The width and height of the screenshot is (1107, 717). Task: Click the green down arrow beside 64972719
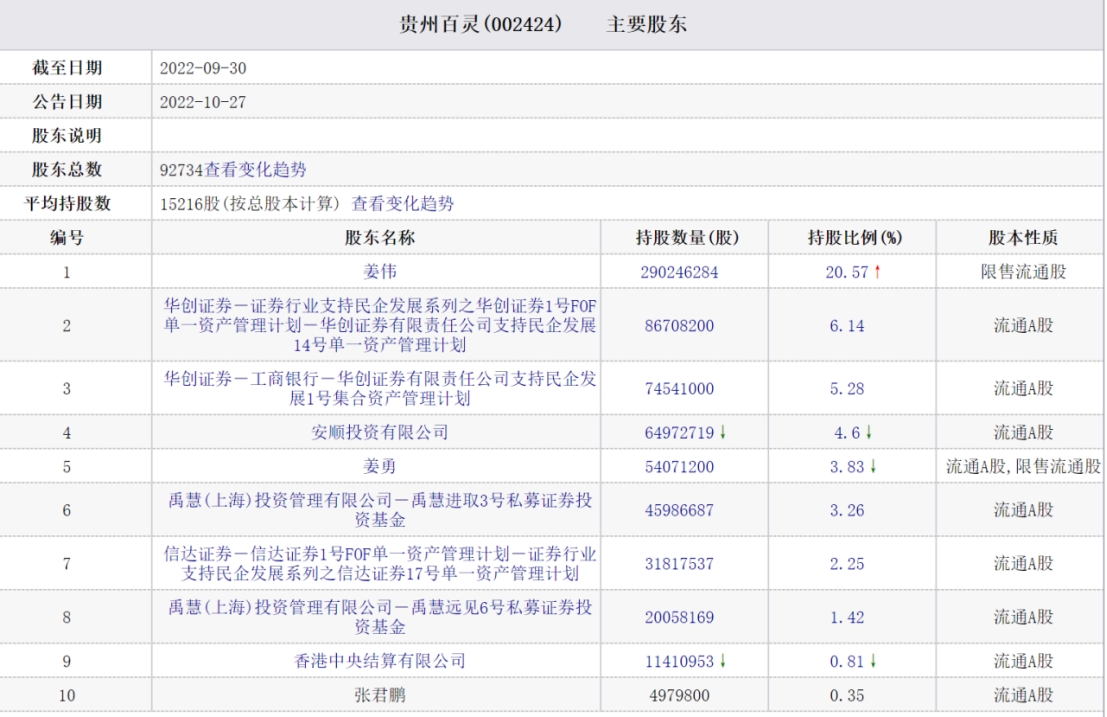[722, 433]
